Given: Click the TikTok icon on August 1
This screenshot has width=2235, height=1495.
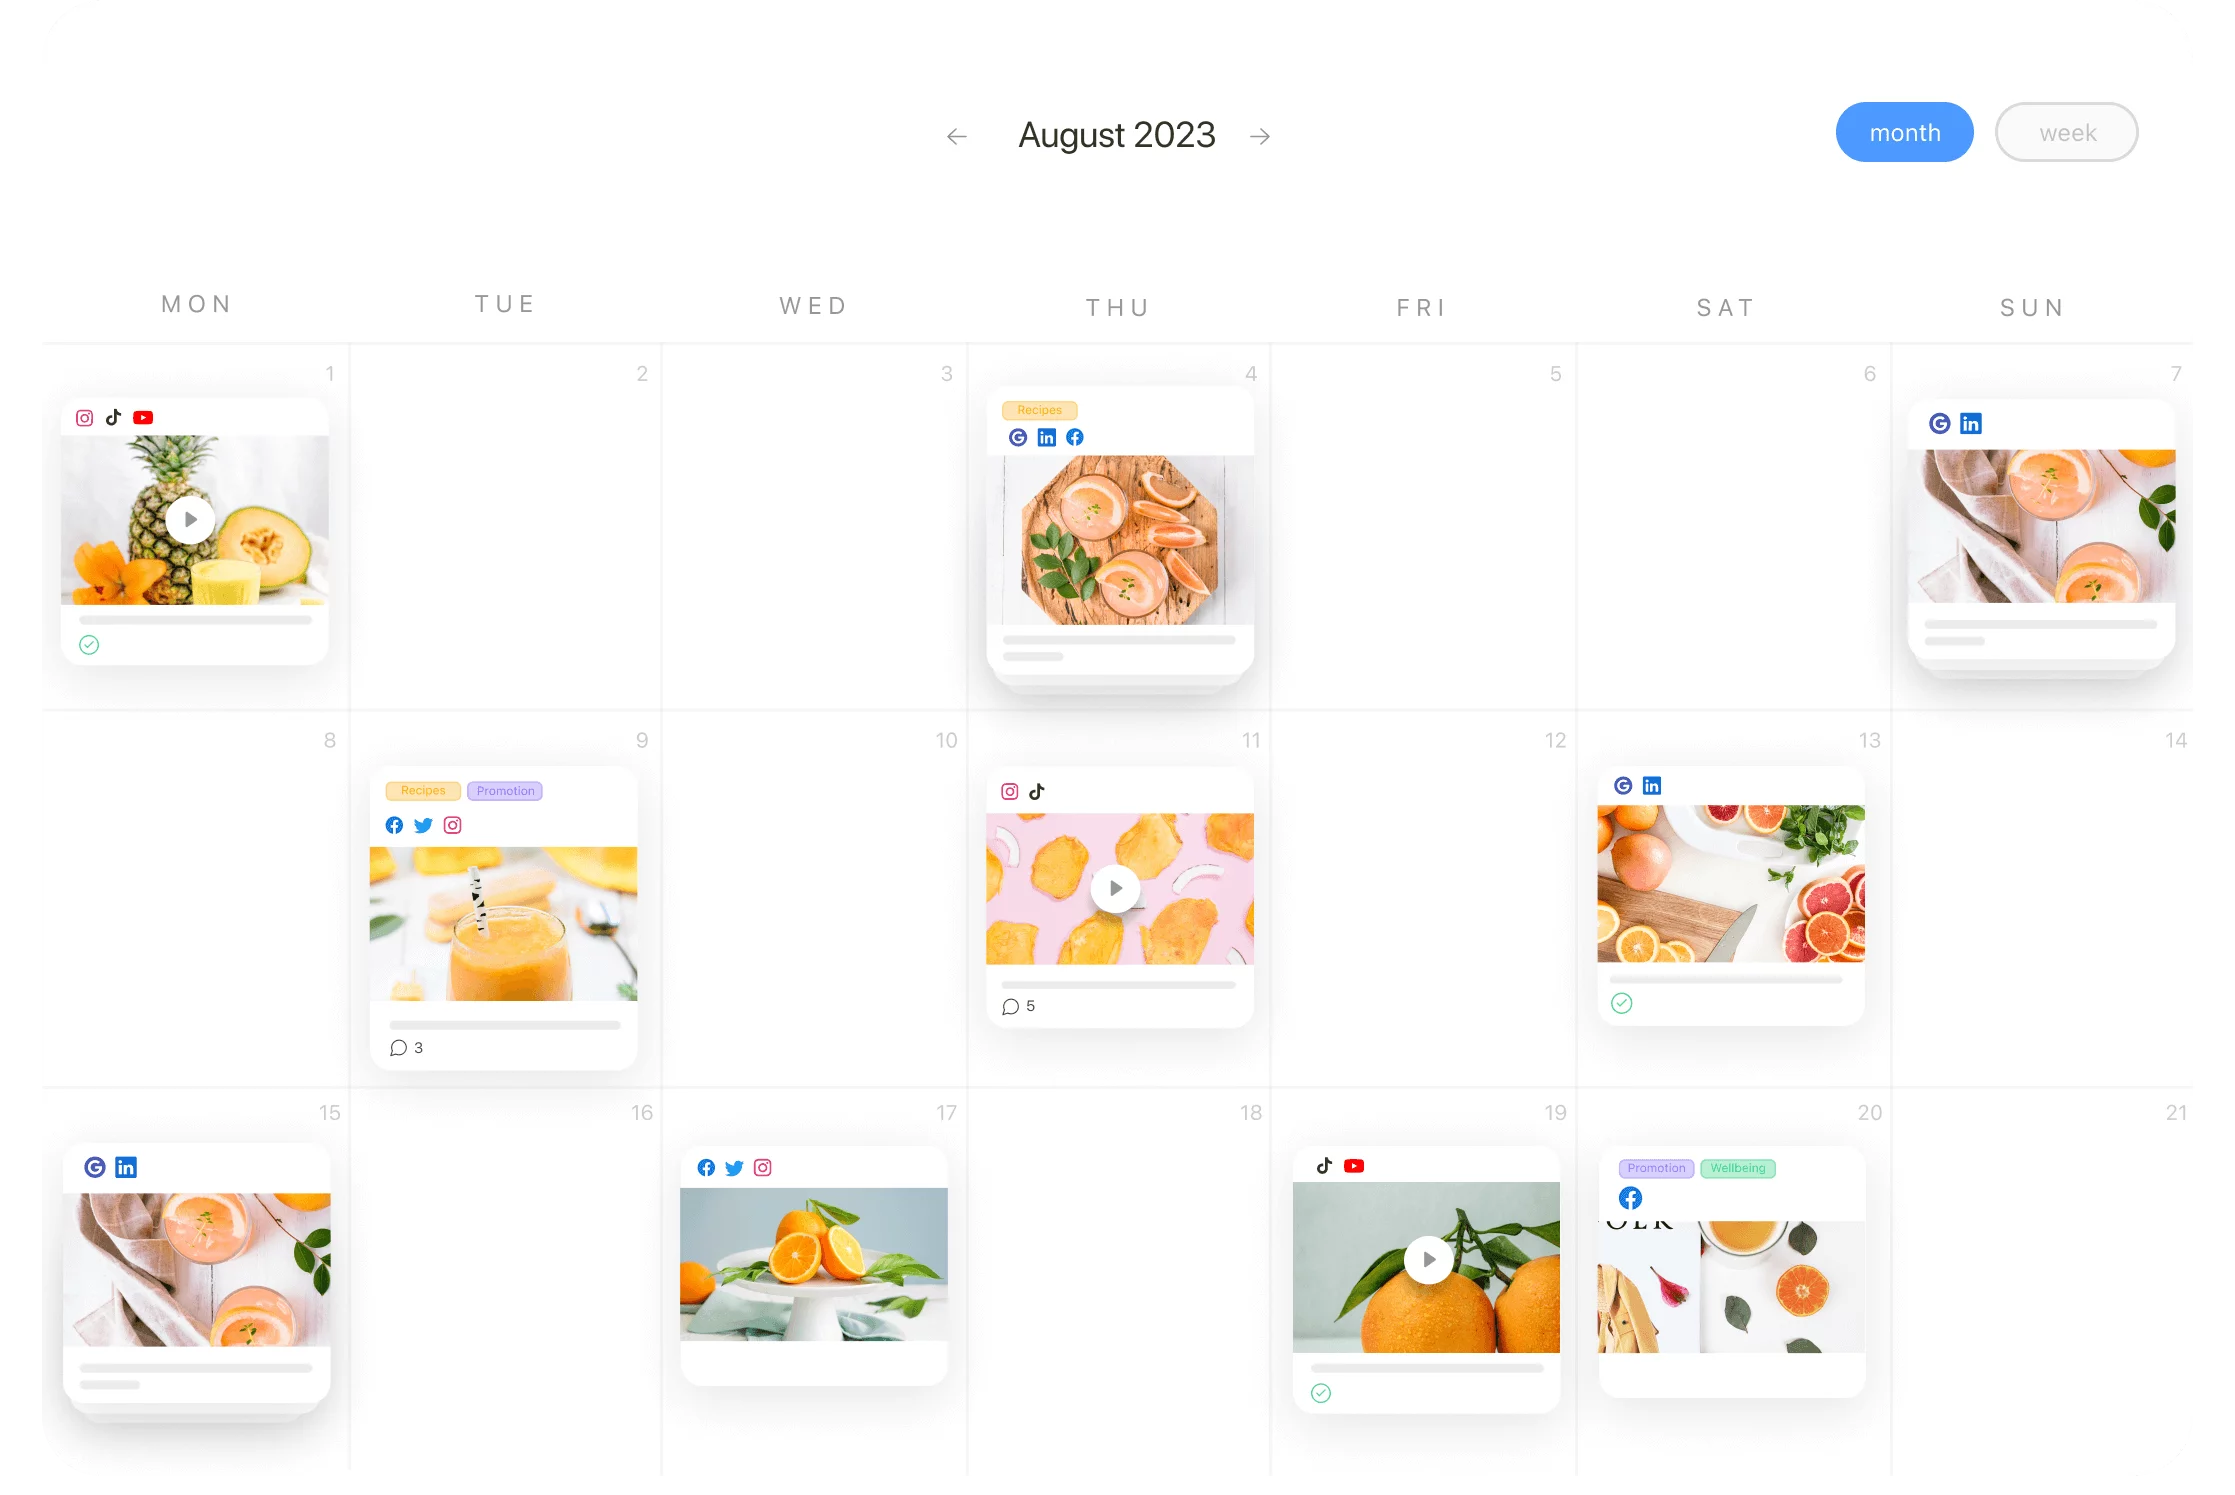Looking at the screenshot, I should [113, 417].
